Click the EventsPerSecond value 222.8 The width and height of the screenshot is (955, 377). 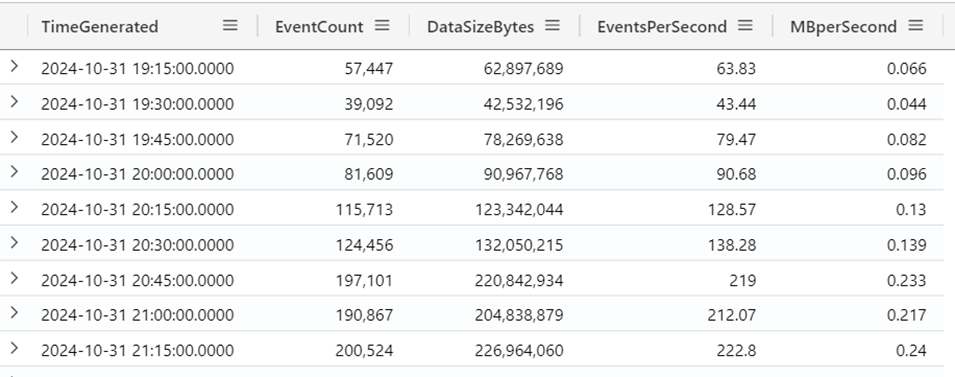click(736, 350)
